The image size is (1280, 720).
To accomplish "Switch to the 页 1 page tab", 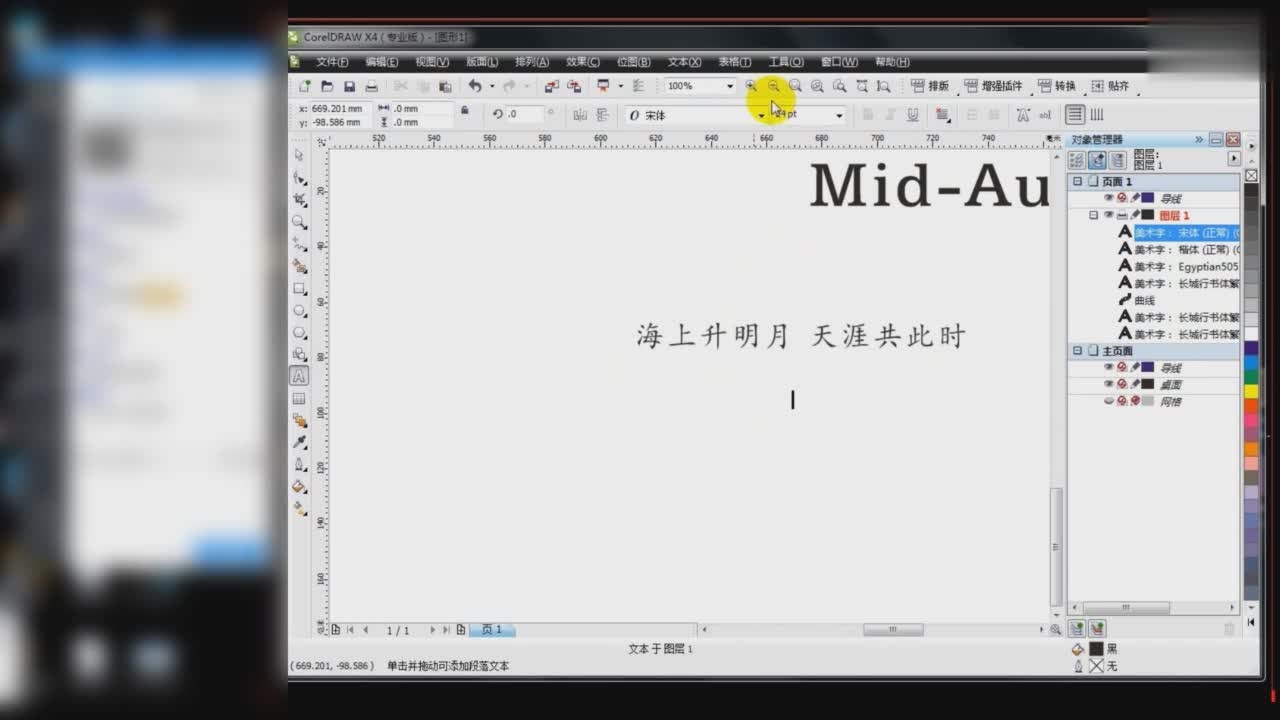I will tap(491, 630).
